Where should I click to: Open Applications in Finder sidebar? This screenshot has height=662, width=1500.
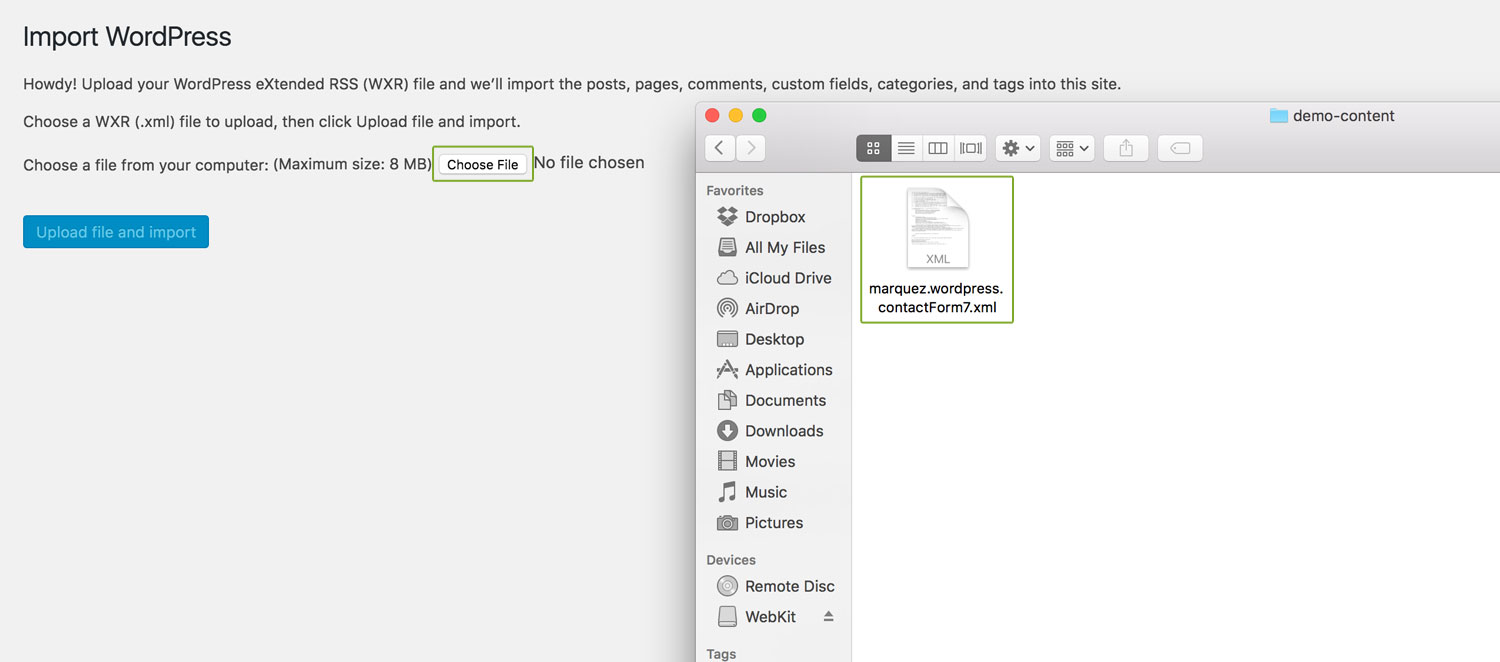point(773,370)
